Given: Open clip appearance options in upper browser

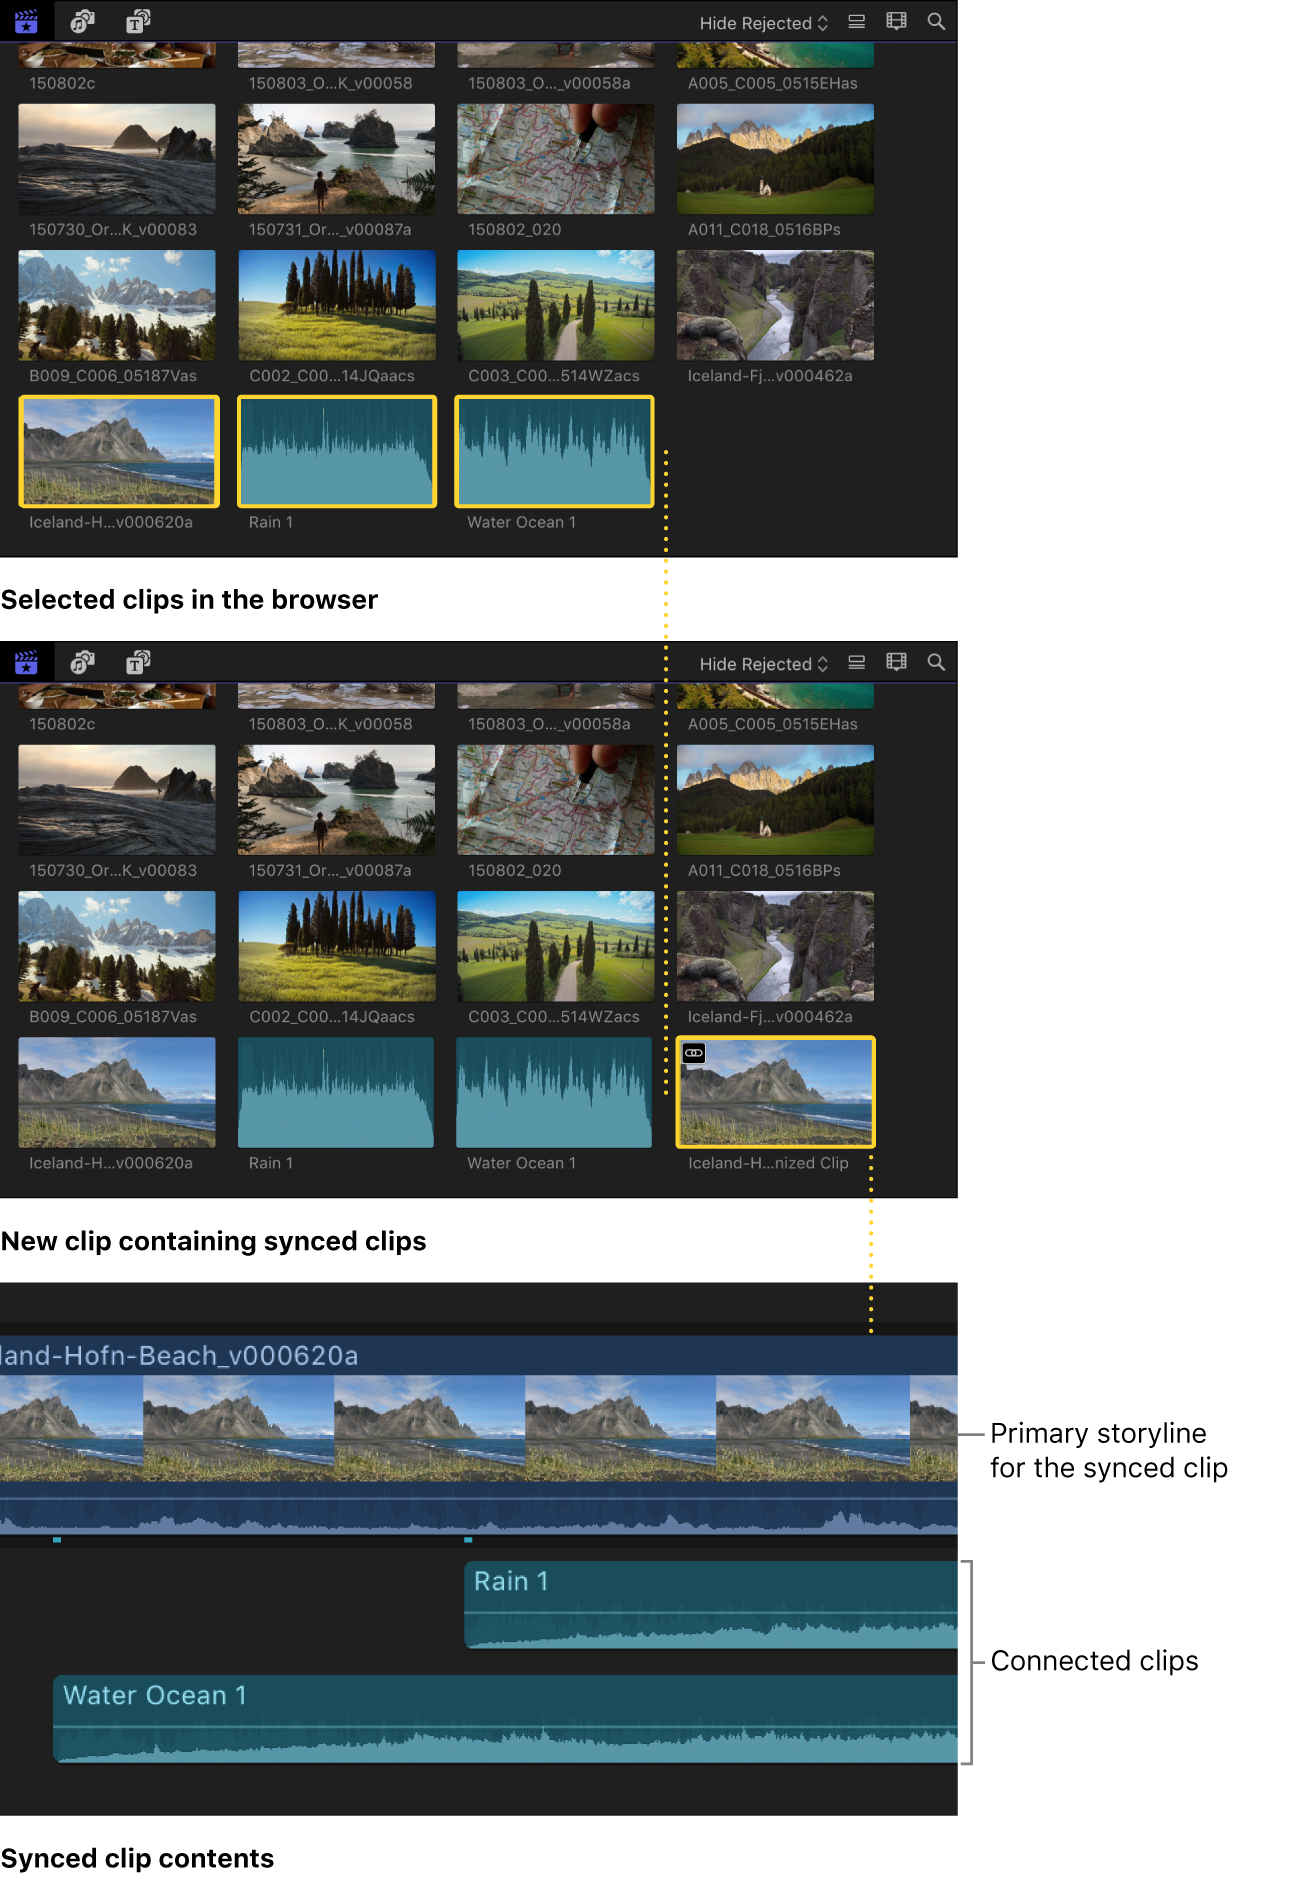Looking at the screenshot, I should [x=897, y=21].
